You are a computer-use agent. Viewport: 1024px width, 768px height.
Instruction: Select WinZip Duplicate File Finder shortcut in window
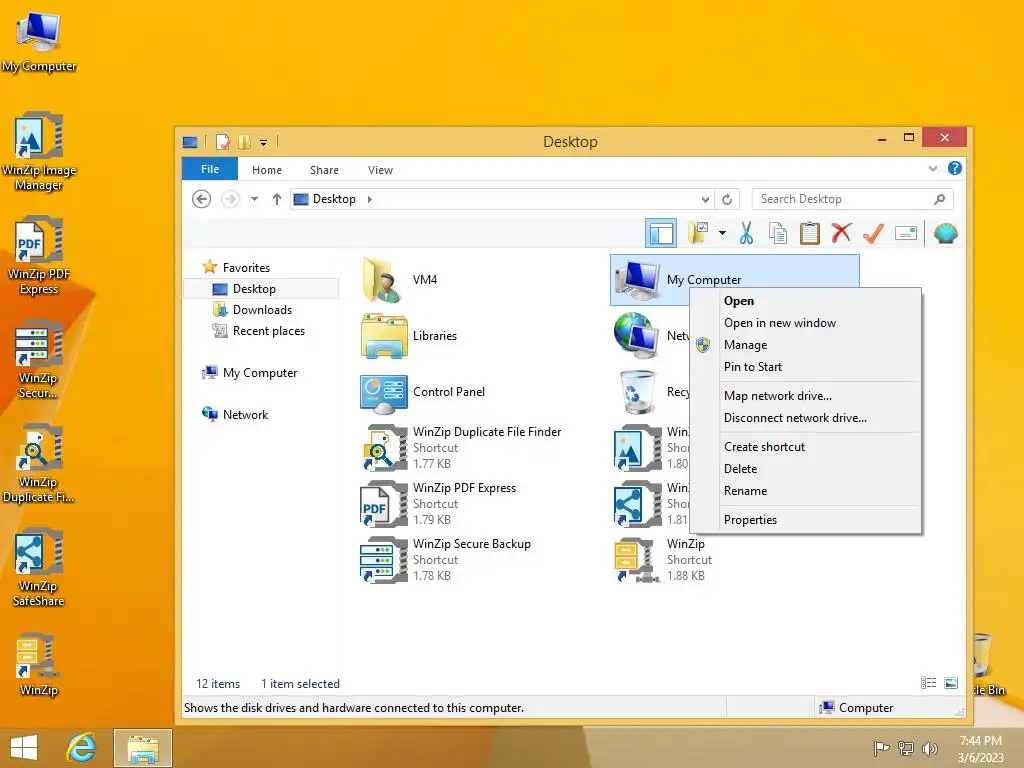pyautogui.click(x=462, y=447)
